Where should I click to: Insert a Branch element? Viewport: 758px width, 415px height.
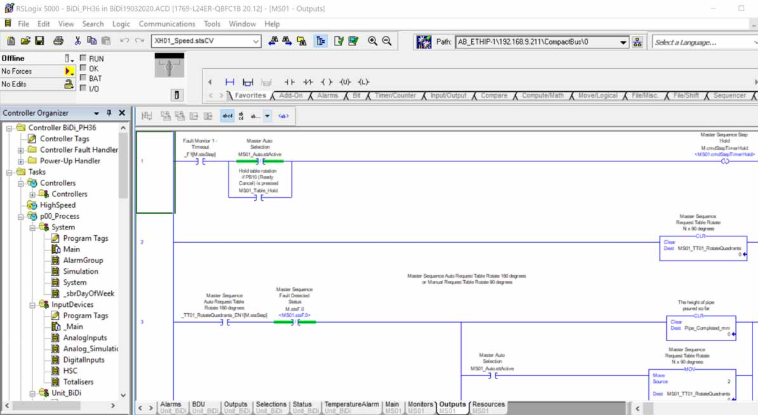click(248, 82)
